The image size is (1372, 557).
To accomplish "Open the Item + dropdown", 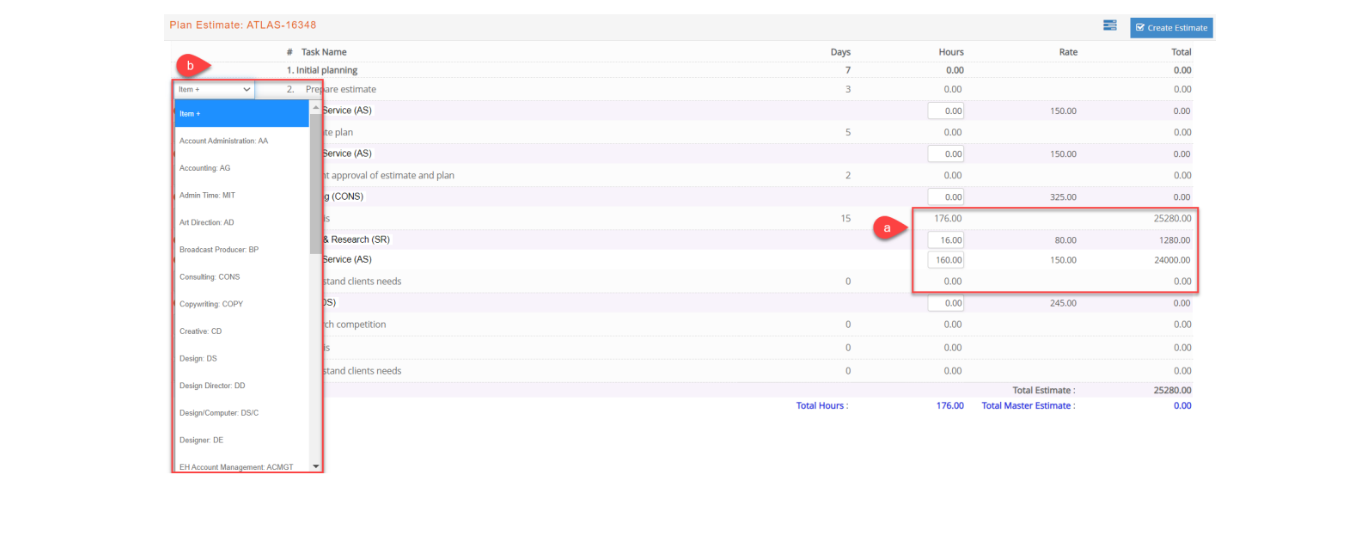I will 214,89.
